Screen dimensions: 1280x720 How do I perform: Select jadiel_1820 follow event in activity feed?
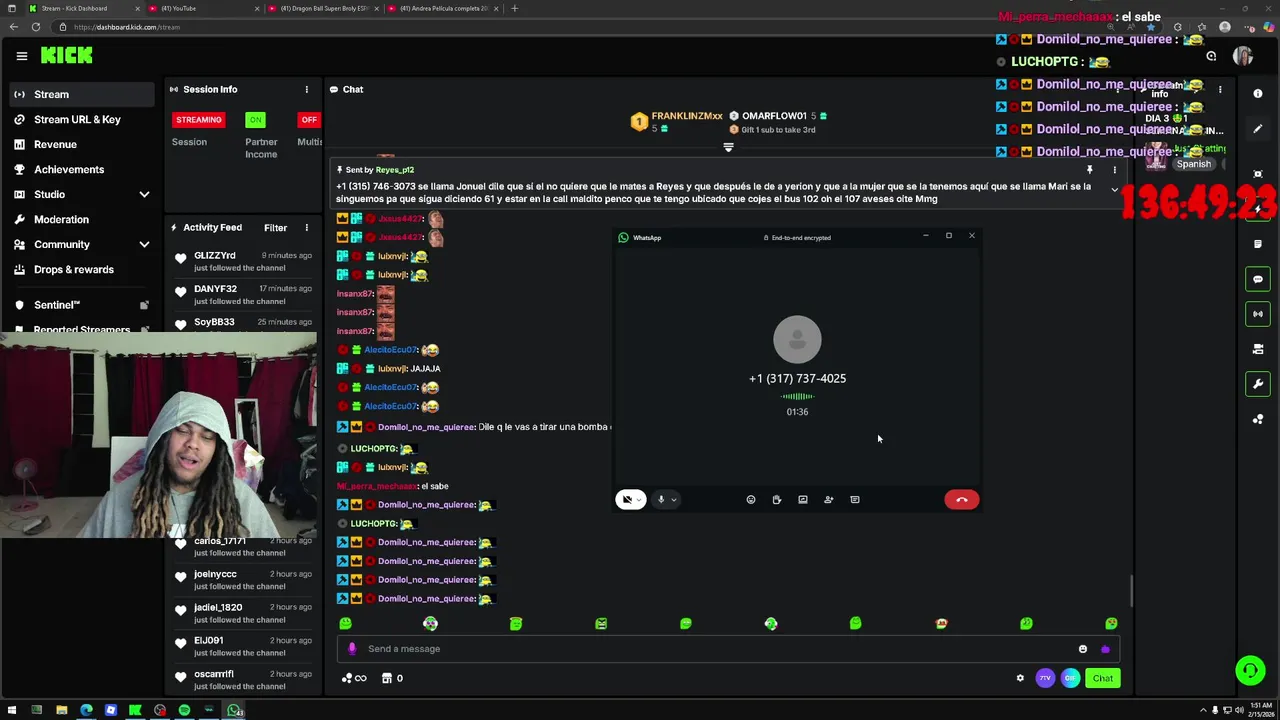(243, 613)
